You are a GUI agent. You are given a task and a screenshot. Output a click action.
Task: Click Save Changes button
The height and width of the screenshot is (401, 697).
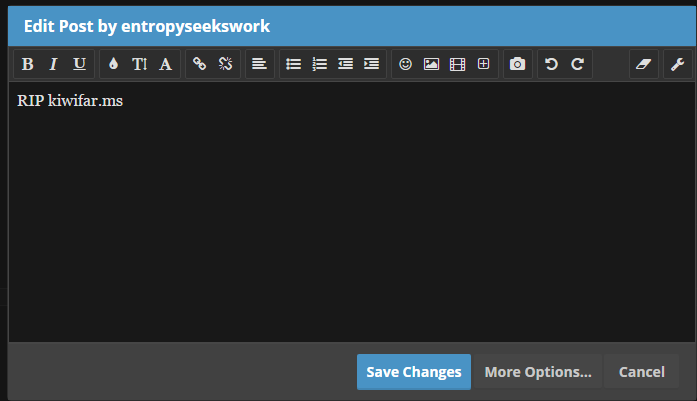pos(414,372)
